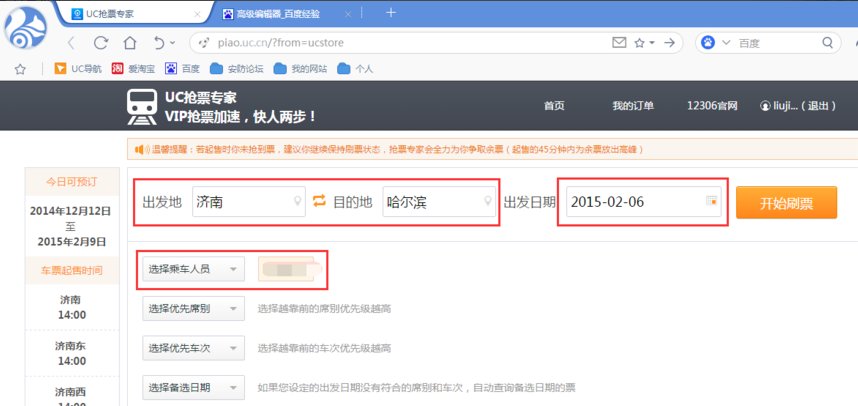The width and height of the screenshot is (858, 406).
Task: Open the 个人 bookmark folder
Action: pos(355,69)
